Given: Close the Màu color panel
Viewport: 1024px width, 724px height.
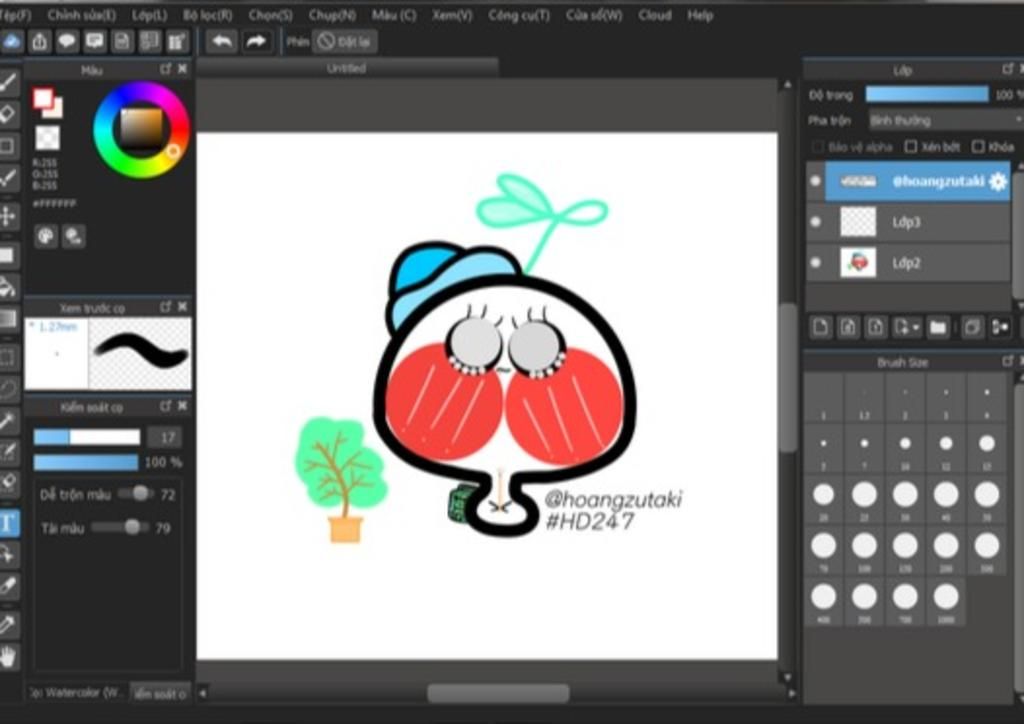Looking at the screenshot, I should pos(182,69).
